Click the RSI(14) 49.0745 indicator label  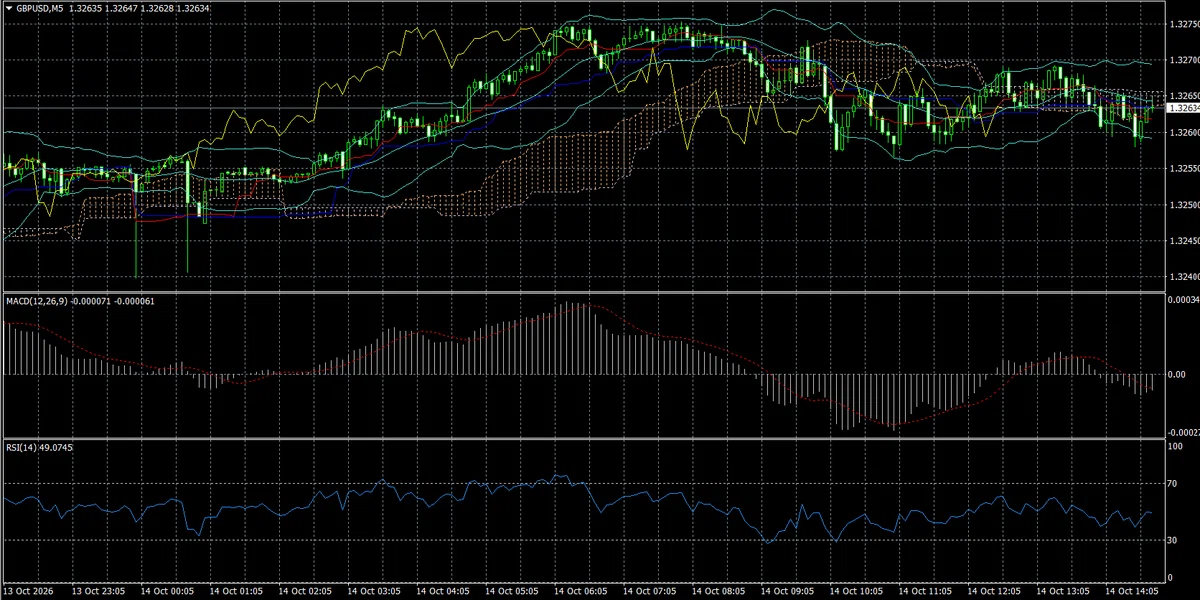click(x=39, y=447)
